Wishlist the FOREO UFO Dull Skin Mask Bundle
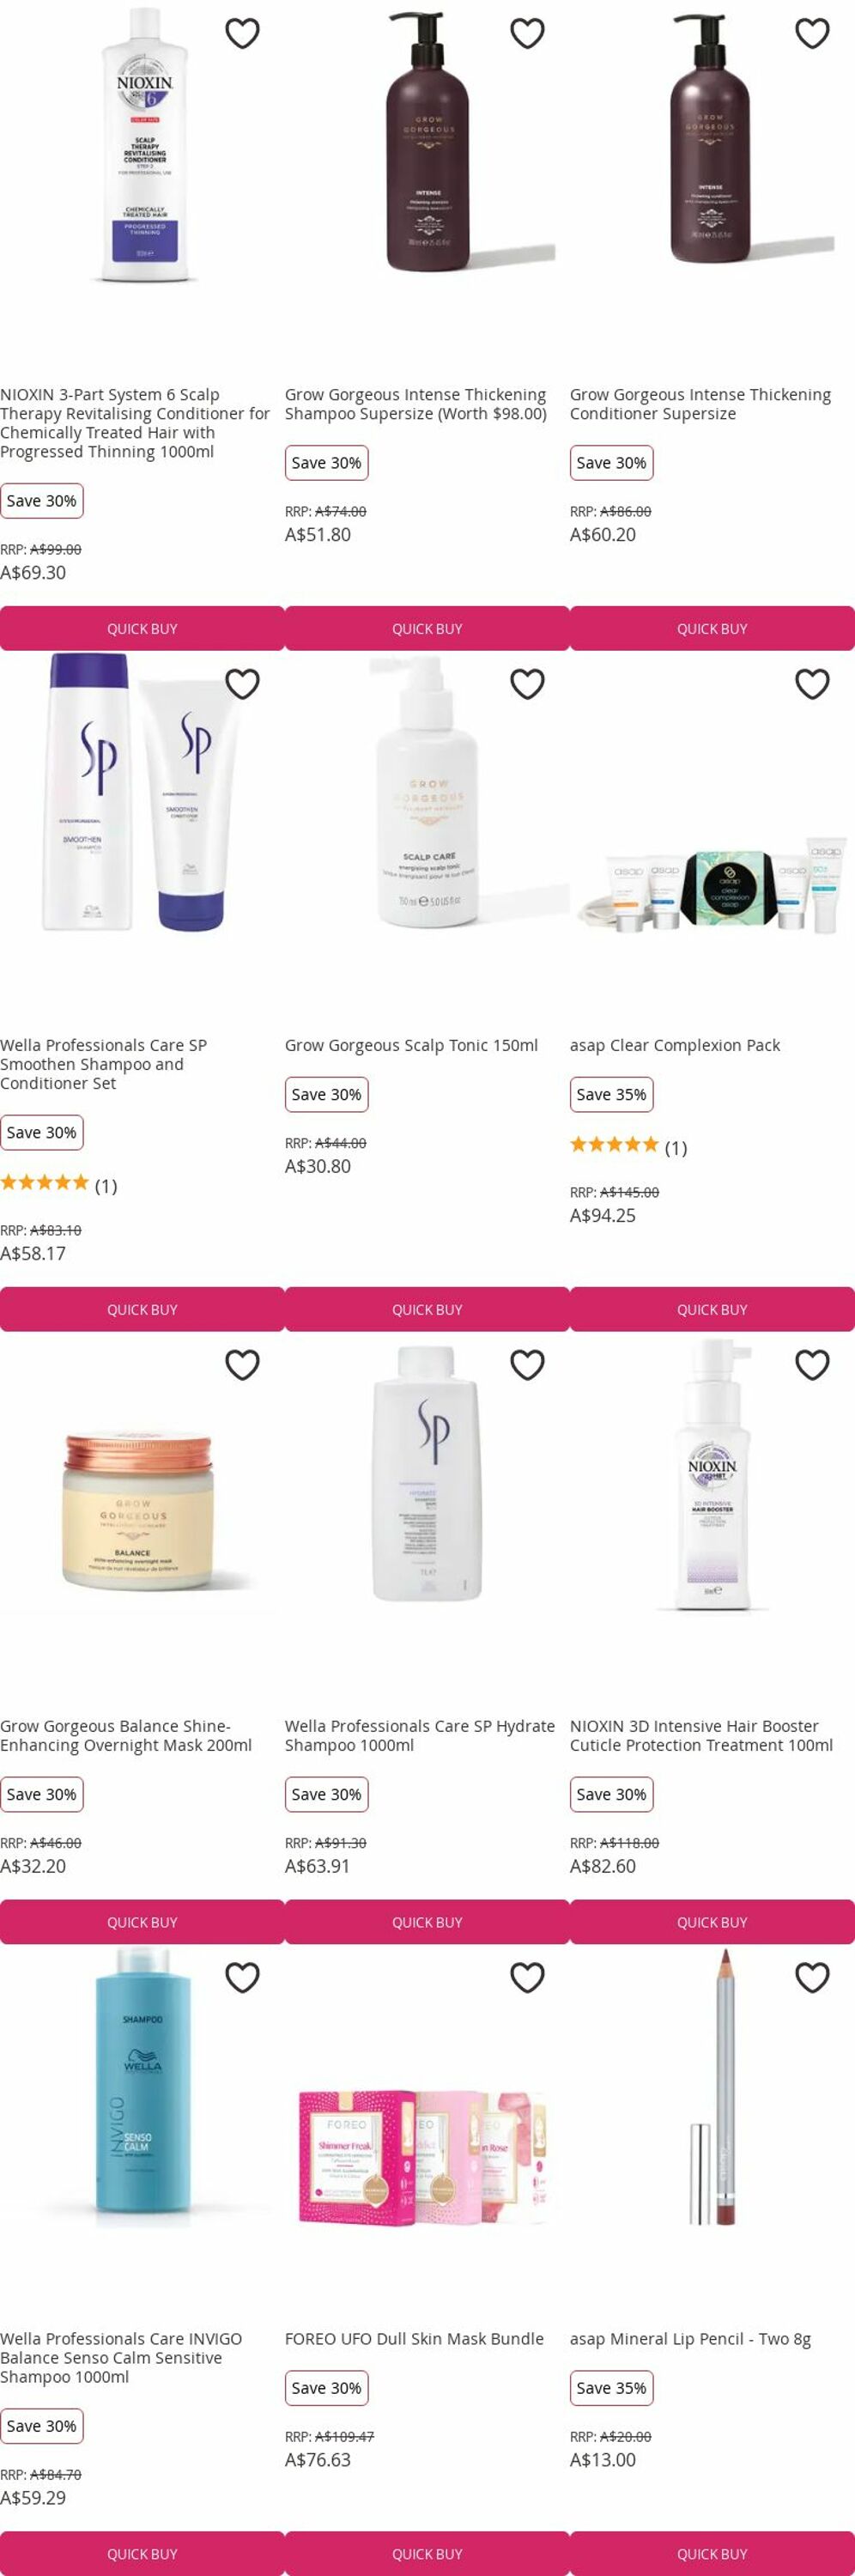 point(527,1977)
